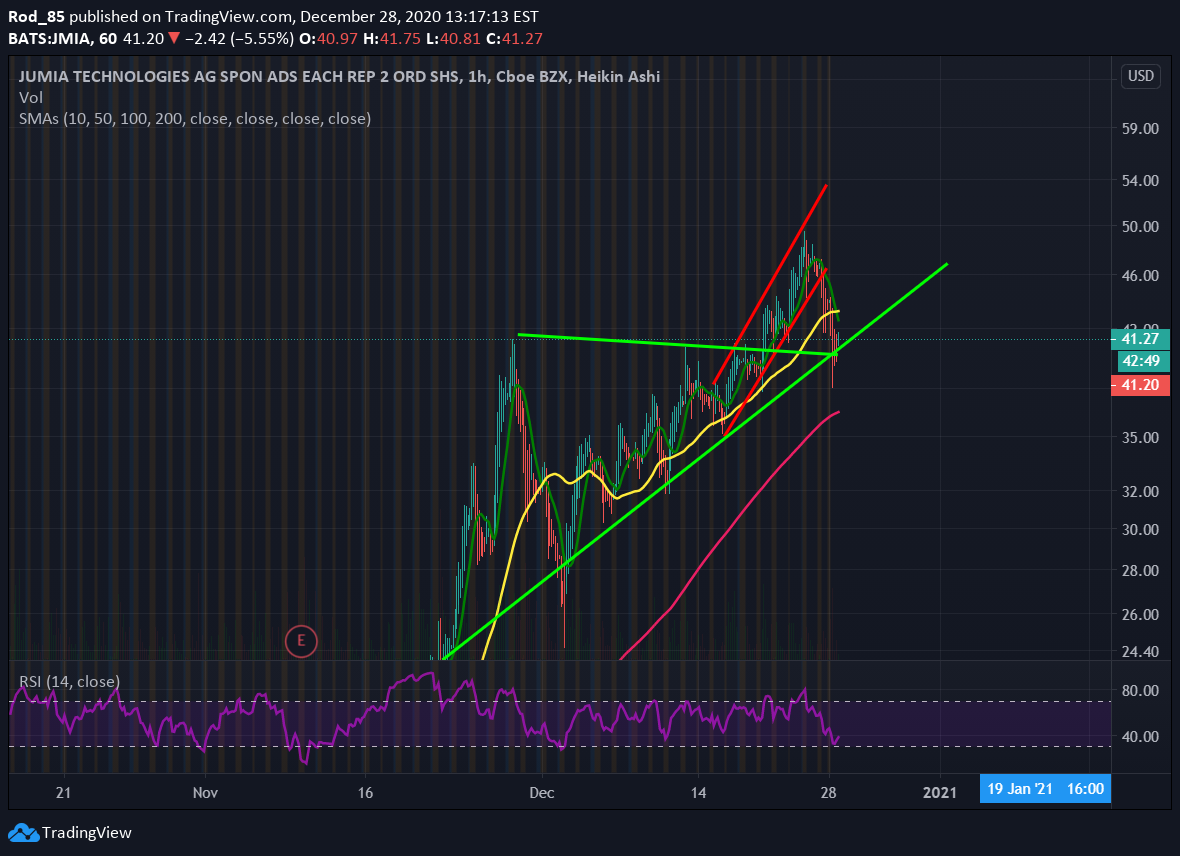The height and width of the screenshot is (856, 1180).
Task: Click the 42:49 countdown timer label
Action: [x=1141, y=361]
